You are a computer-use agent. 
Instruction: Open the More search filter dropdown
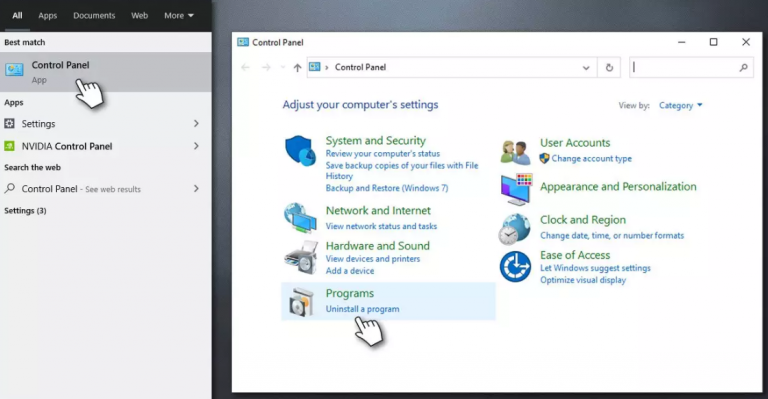pyautogui.click(x=179, y=16)
